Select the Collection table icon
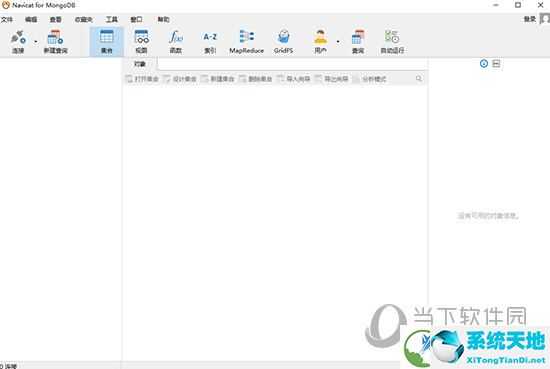The height and width of the screenshot is (369, 550). tap(107, 37)
